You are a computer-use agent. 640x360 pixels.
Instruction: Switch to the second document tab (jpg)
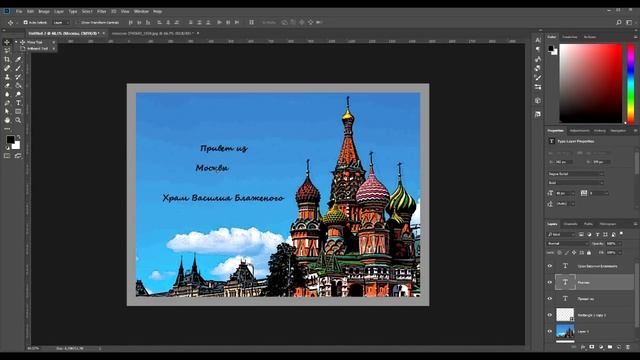pyautogui.click(x=153, y=33)
